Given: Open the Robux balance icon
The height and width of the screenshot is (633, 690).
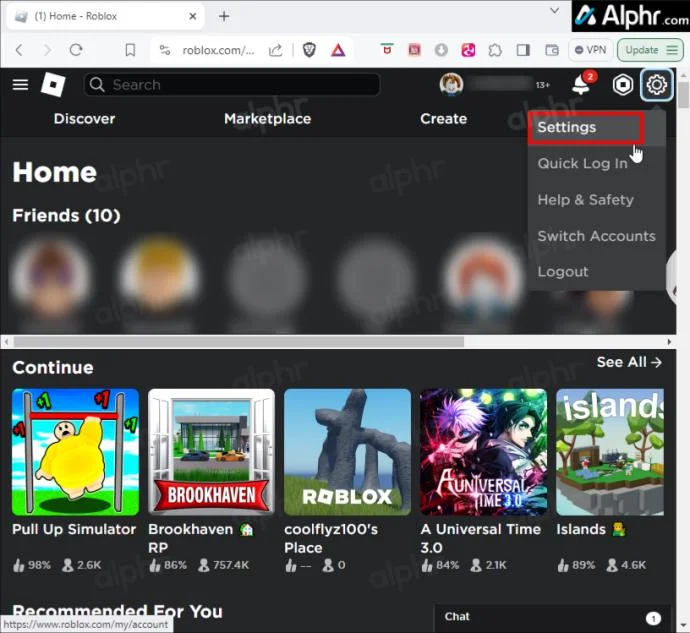Looking at the screenshot, I should (623, 85).
